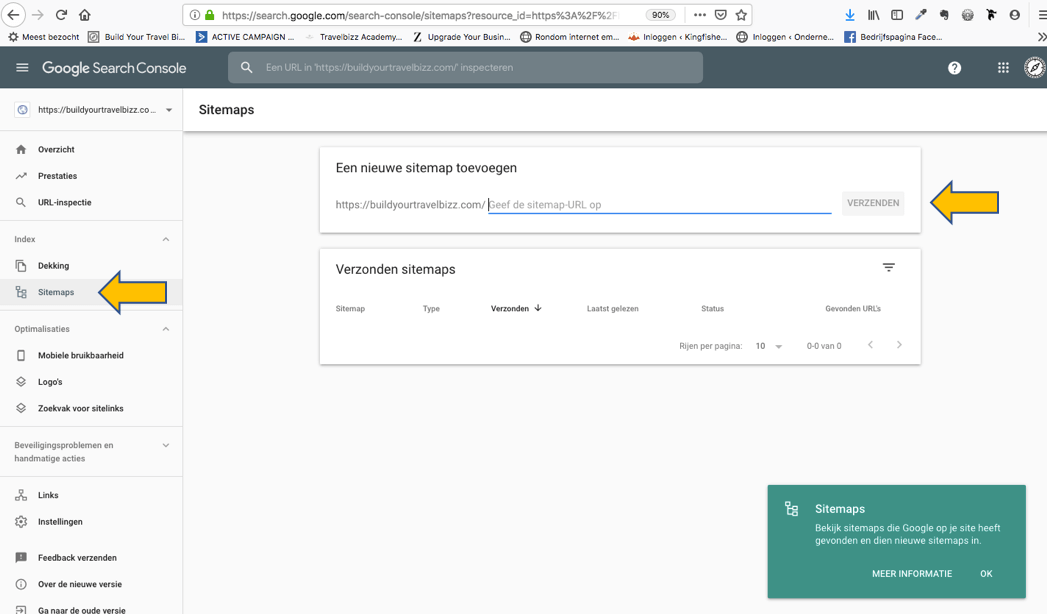The width and height of the screenshot is (1047, 614).
Task: Go to browser home page icon
Action: click(85, 15)
